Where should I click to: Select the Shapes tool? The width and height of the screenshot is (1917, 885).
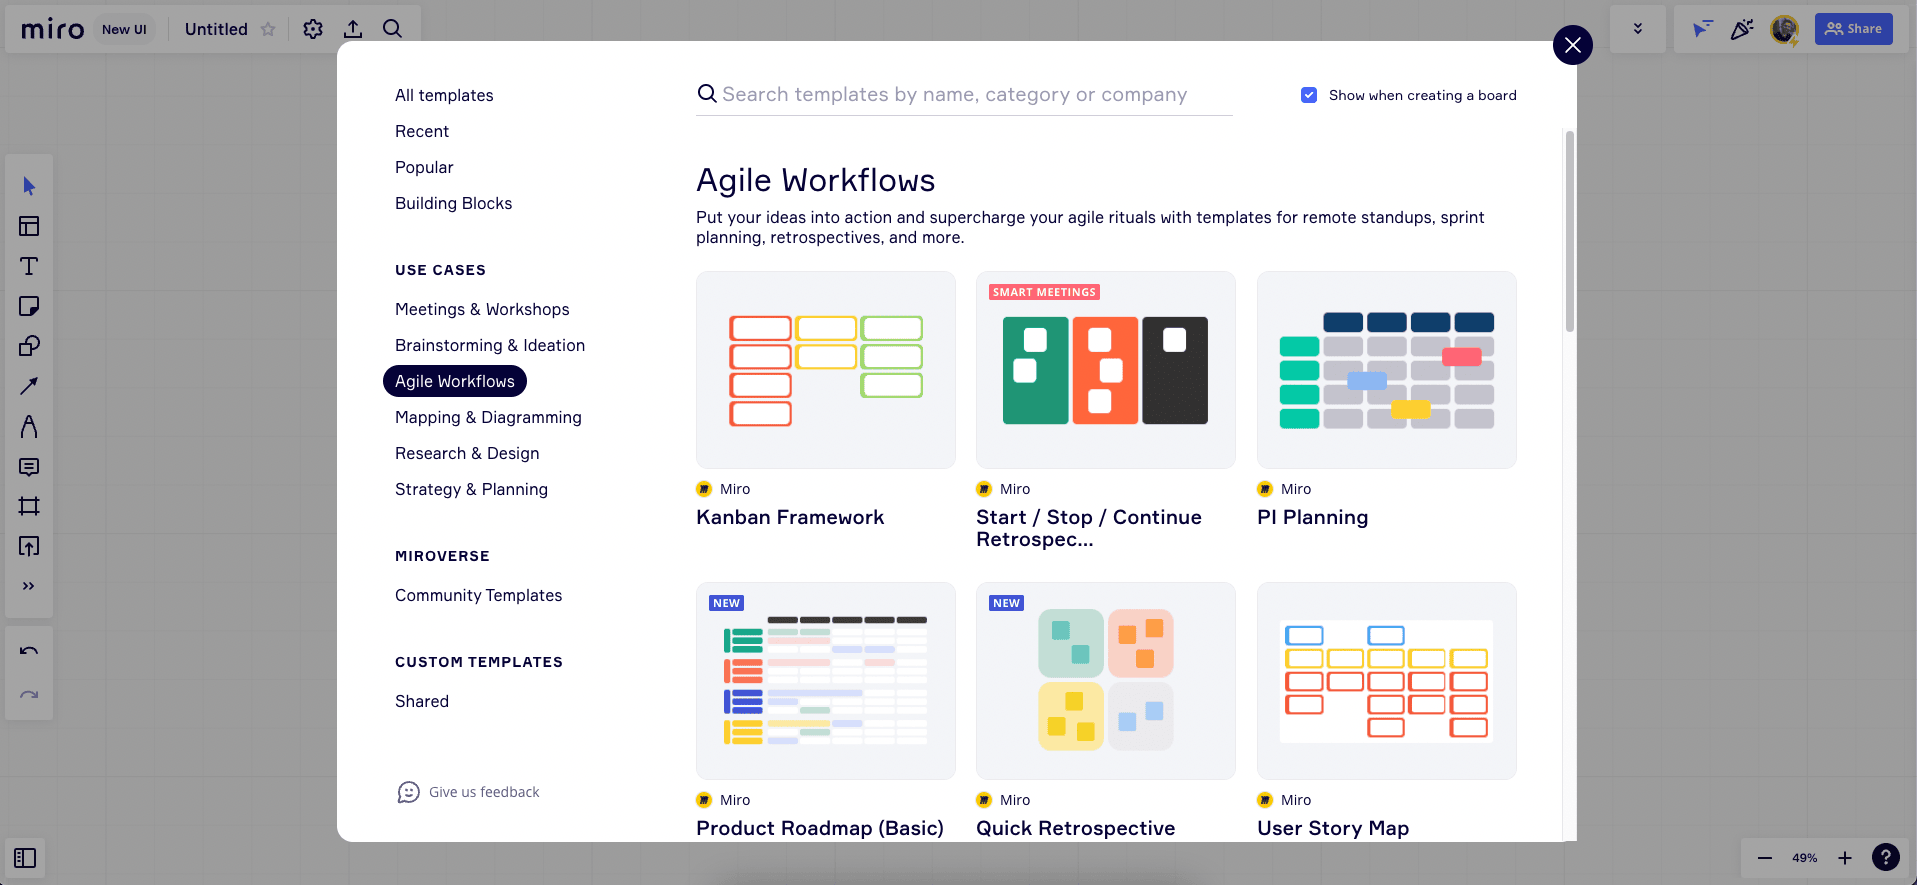click(x=29, y=346)
